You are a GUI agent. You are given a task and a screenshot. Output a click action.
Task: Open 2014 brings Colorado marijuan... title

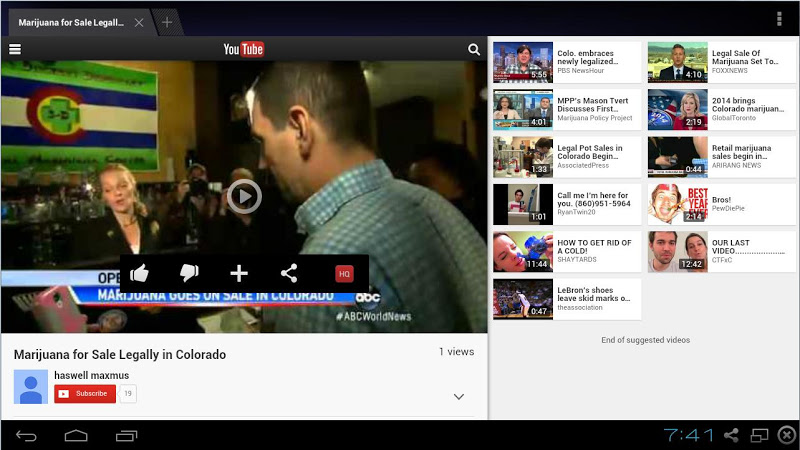click(x=748, y=105)
